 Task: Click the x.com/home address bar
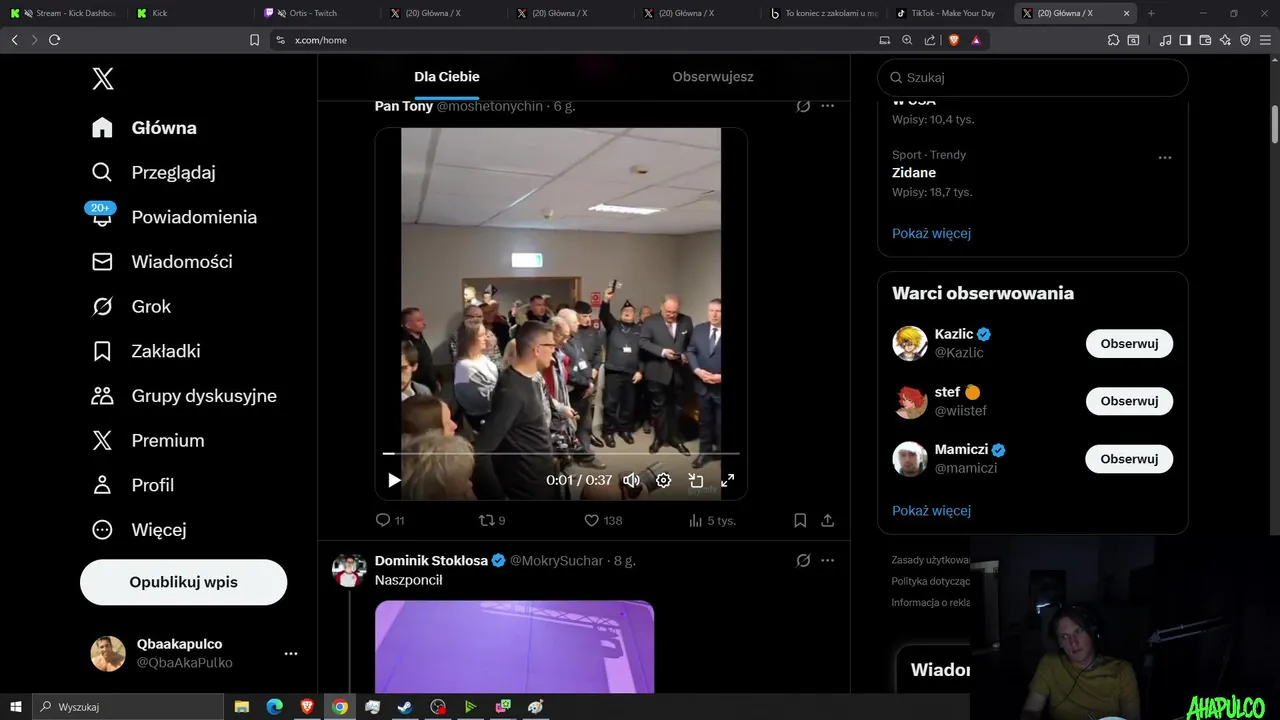click(570, 40)
